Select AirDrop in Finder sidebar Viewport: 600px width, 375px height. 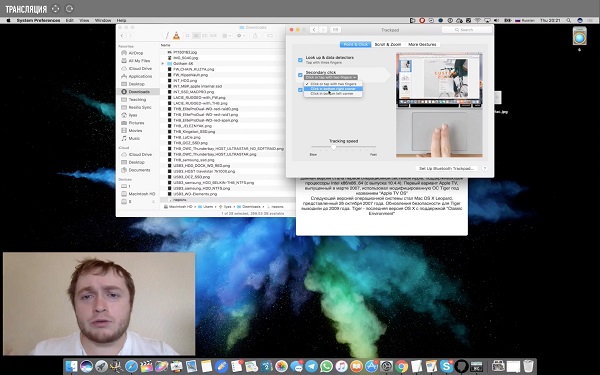click(x=136, y=53)
